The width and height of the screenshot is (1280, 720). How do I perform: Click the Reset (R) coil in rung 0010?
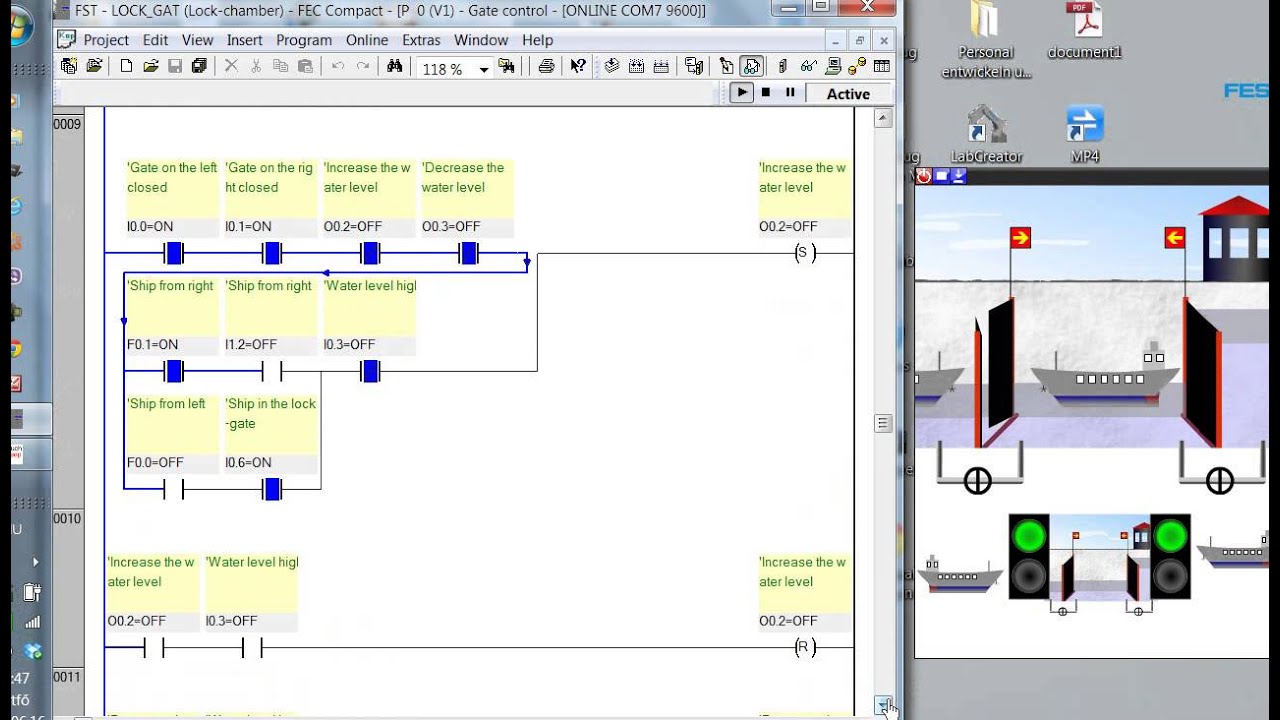(x=805, y=647)
